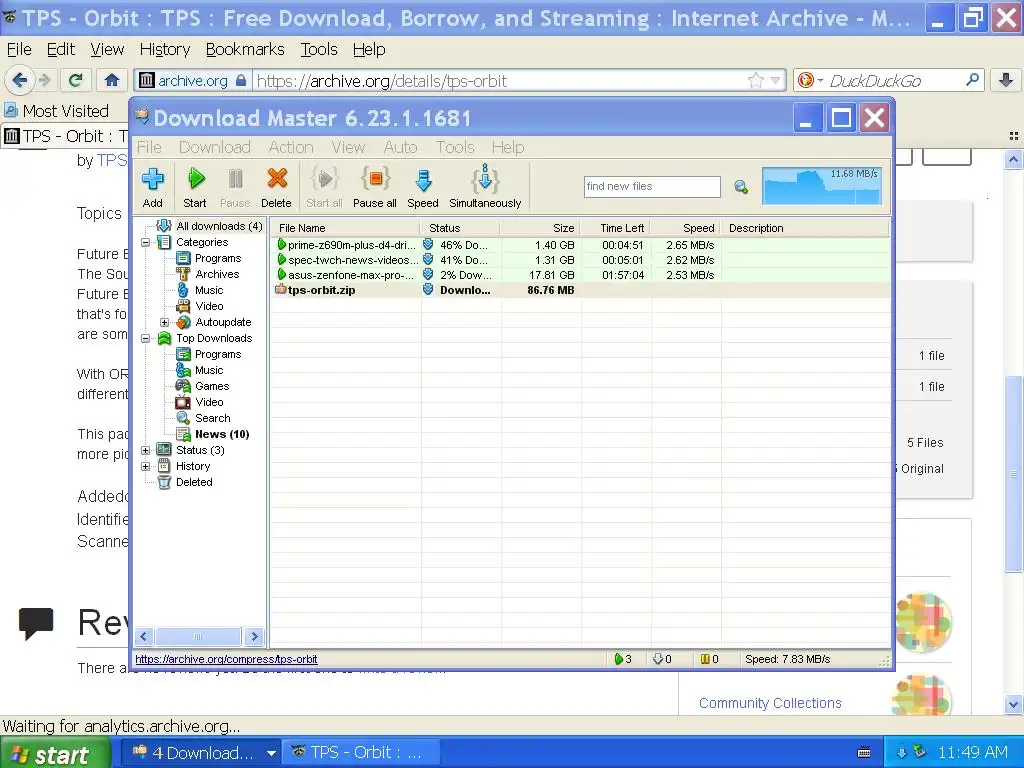Click the Add download toolbar icon
Viewport: 1024px width, 768px height.
pos(153,187)
